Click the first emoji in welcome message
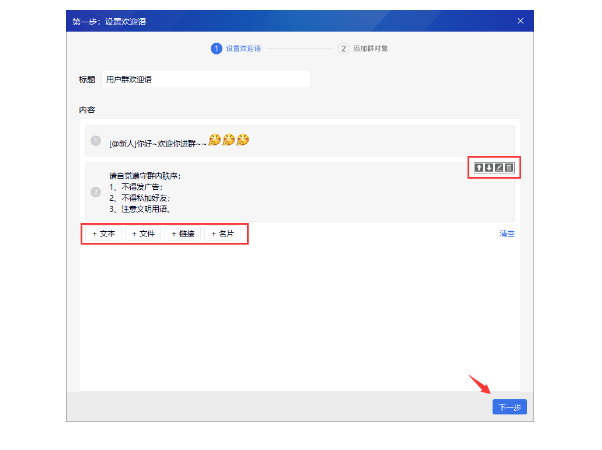 (x=215, y=140)
